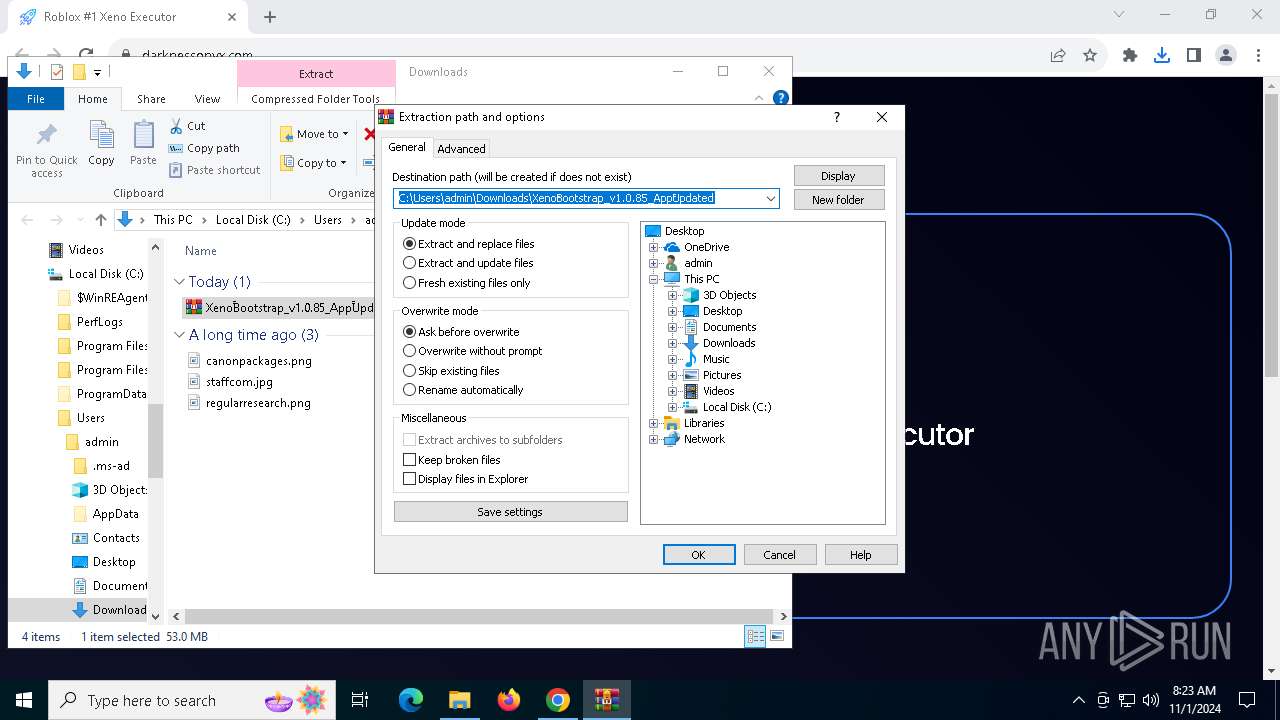Collapse Today group in file list
Screen dimensions: 1280x720
pos(179,282)
